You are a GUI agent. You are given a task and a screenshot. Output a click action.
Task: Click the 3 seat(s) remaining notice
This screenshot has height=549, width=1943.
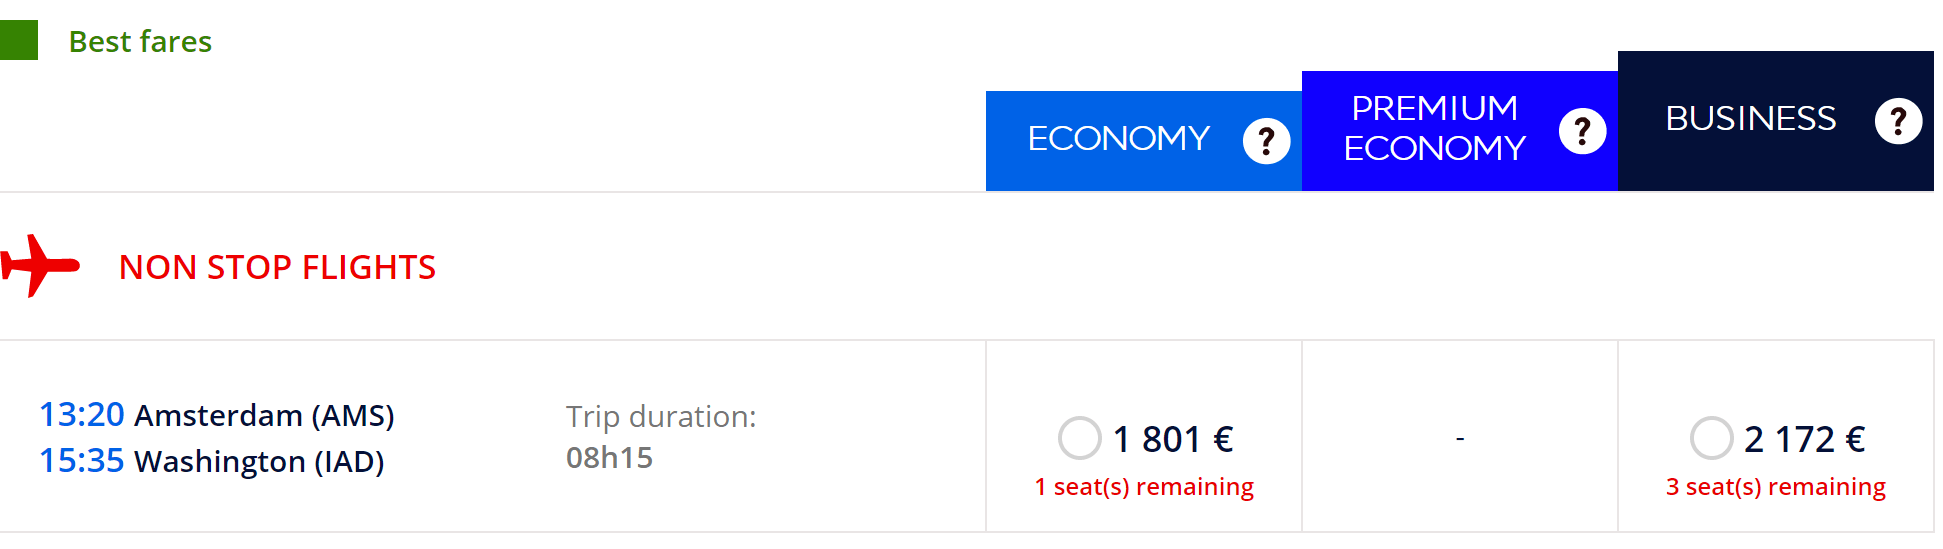pos(1776,487)
